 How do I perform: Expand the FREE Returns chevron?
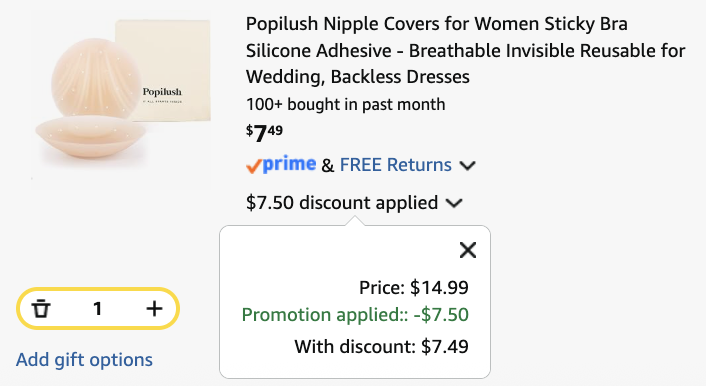coord(467,166)
